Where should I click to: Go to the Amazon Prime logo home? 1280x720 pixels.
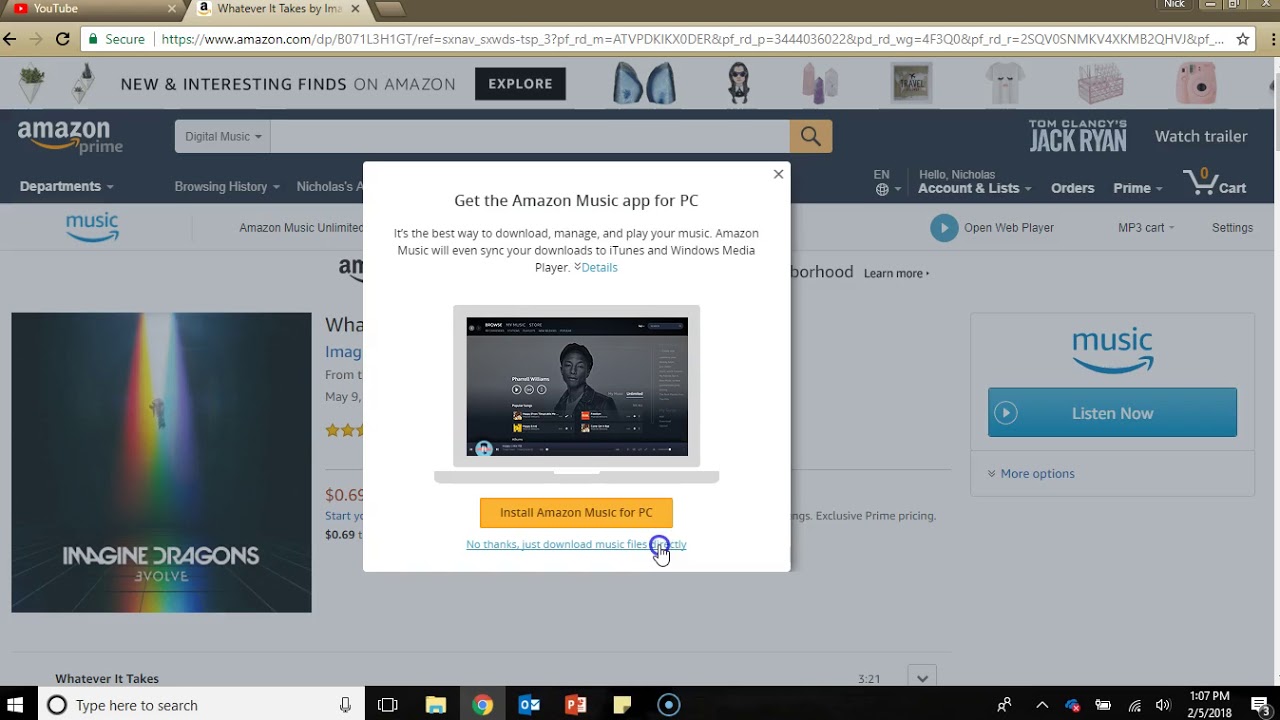70,137
